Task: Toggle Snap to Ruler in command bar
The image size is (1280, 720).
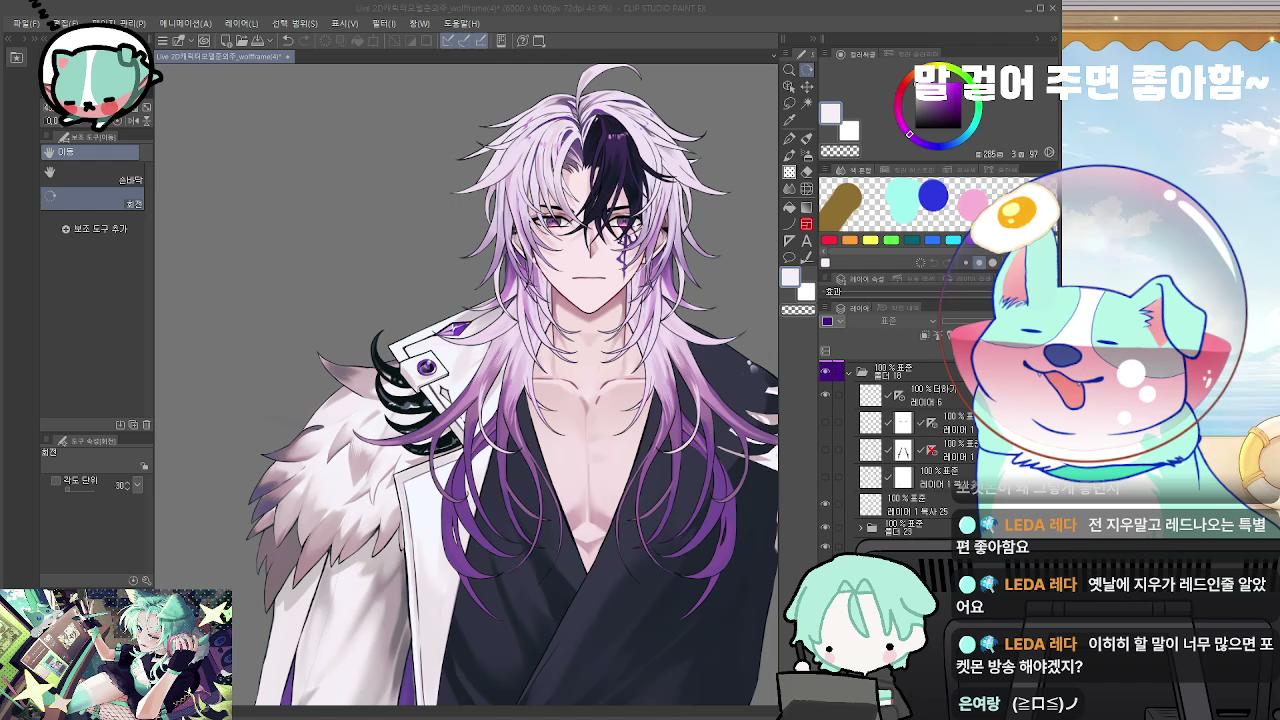Action: [x=448, y=41]
